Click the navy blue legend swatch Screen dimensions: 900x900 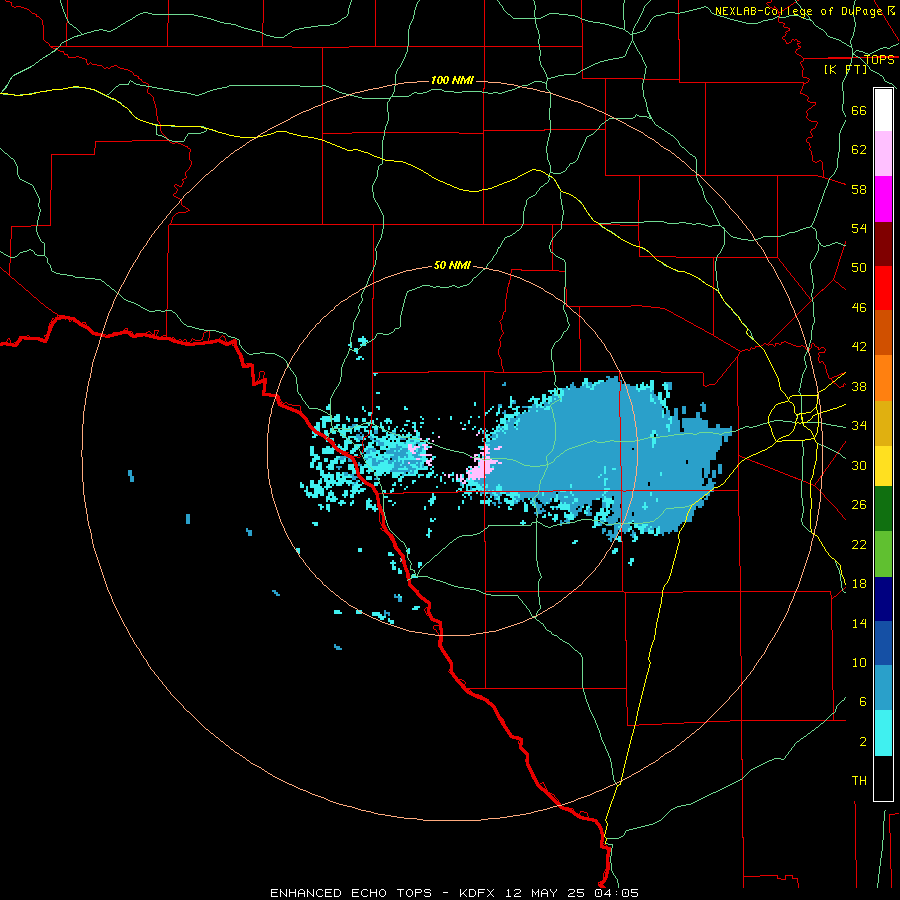[883, 599]
